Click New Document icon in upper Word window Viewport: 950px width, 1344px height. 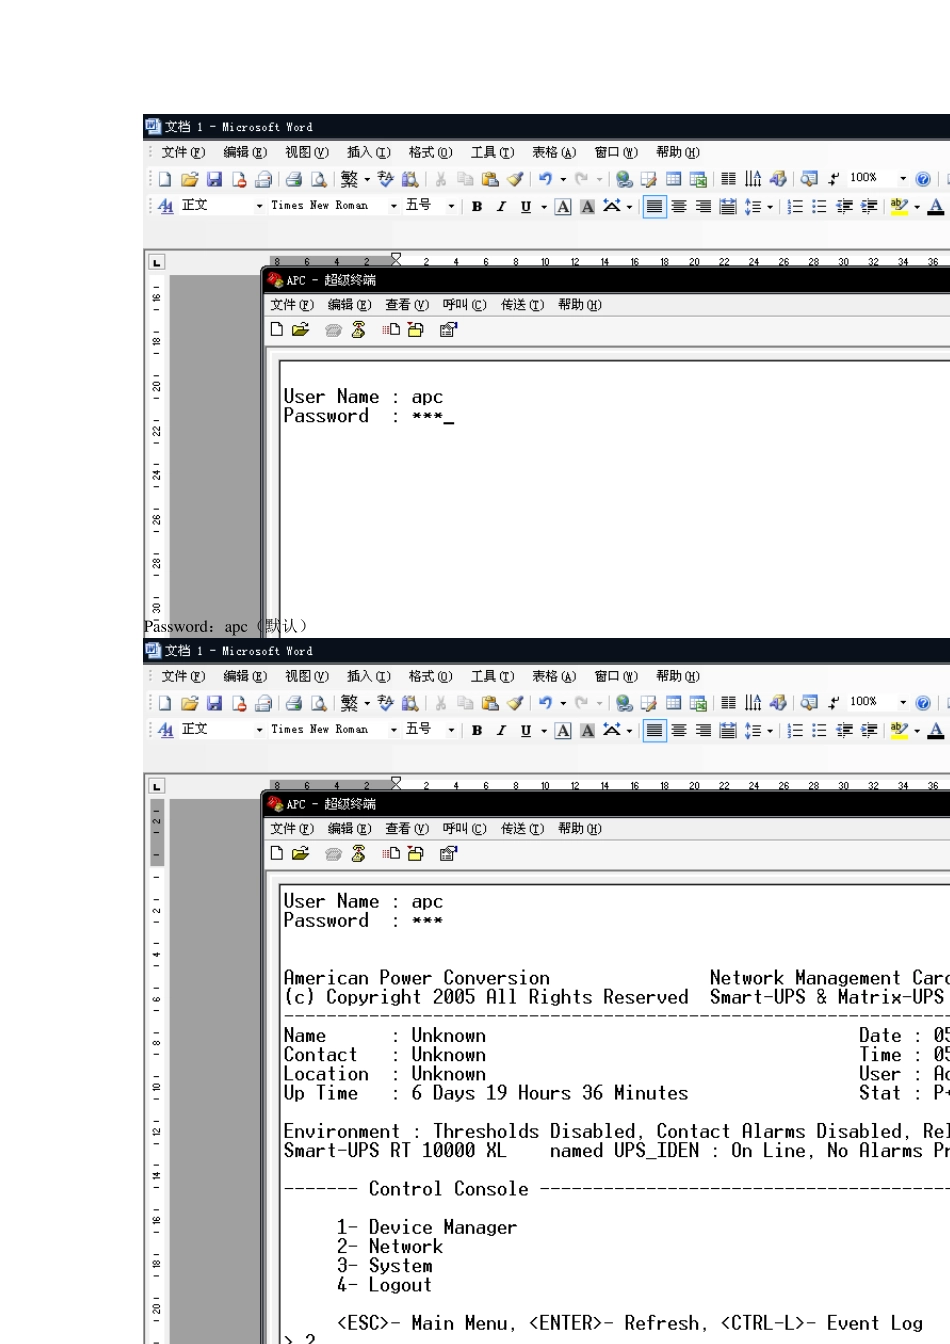165,179
